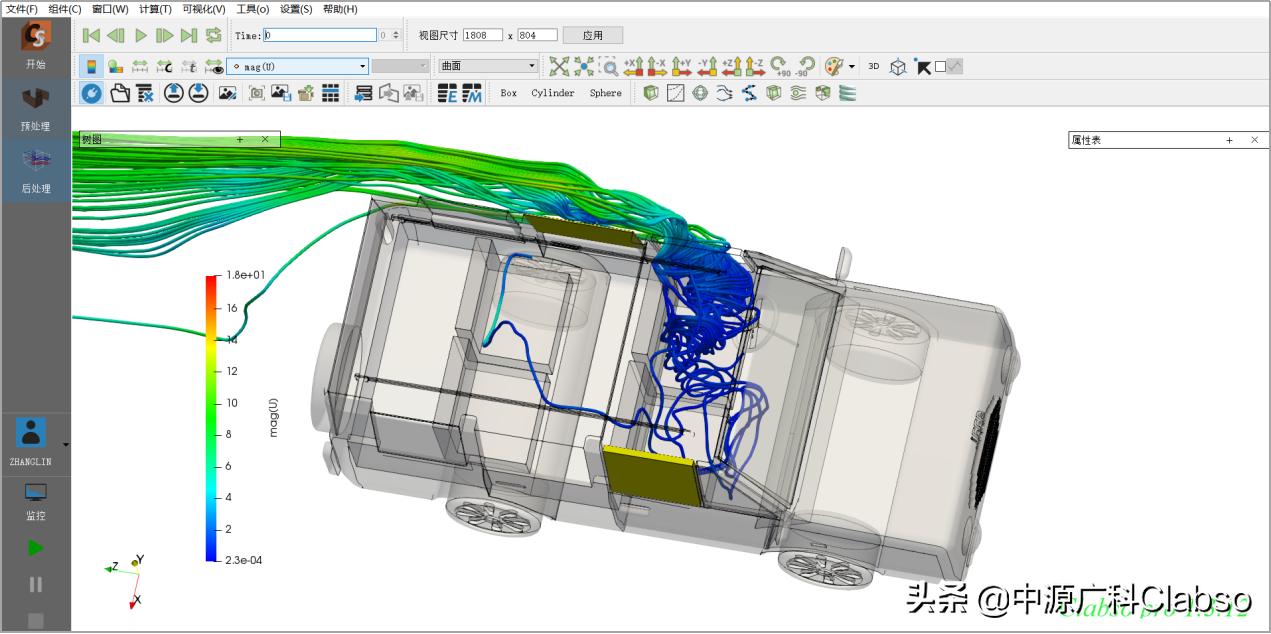The height and width of the screenshot is (634, 1271).
Task: Expand the color palette dropdown arrow
Action: [x=852, y=67]
